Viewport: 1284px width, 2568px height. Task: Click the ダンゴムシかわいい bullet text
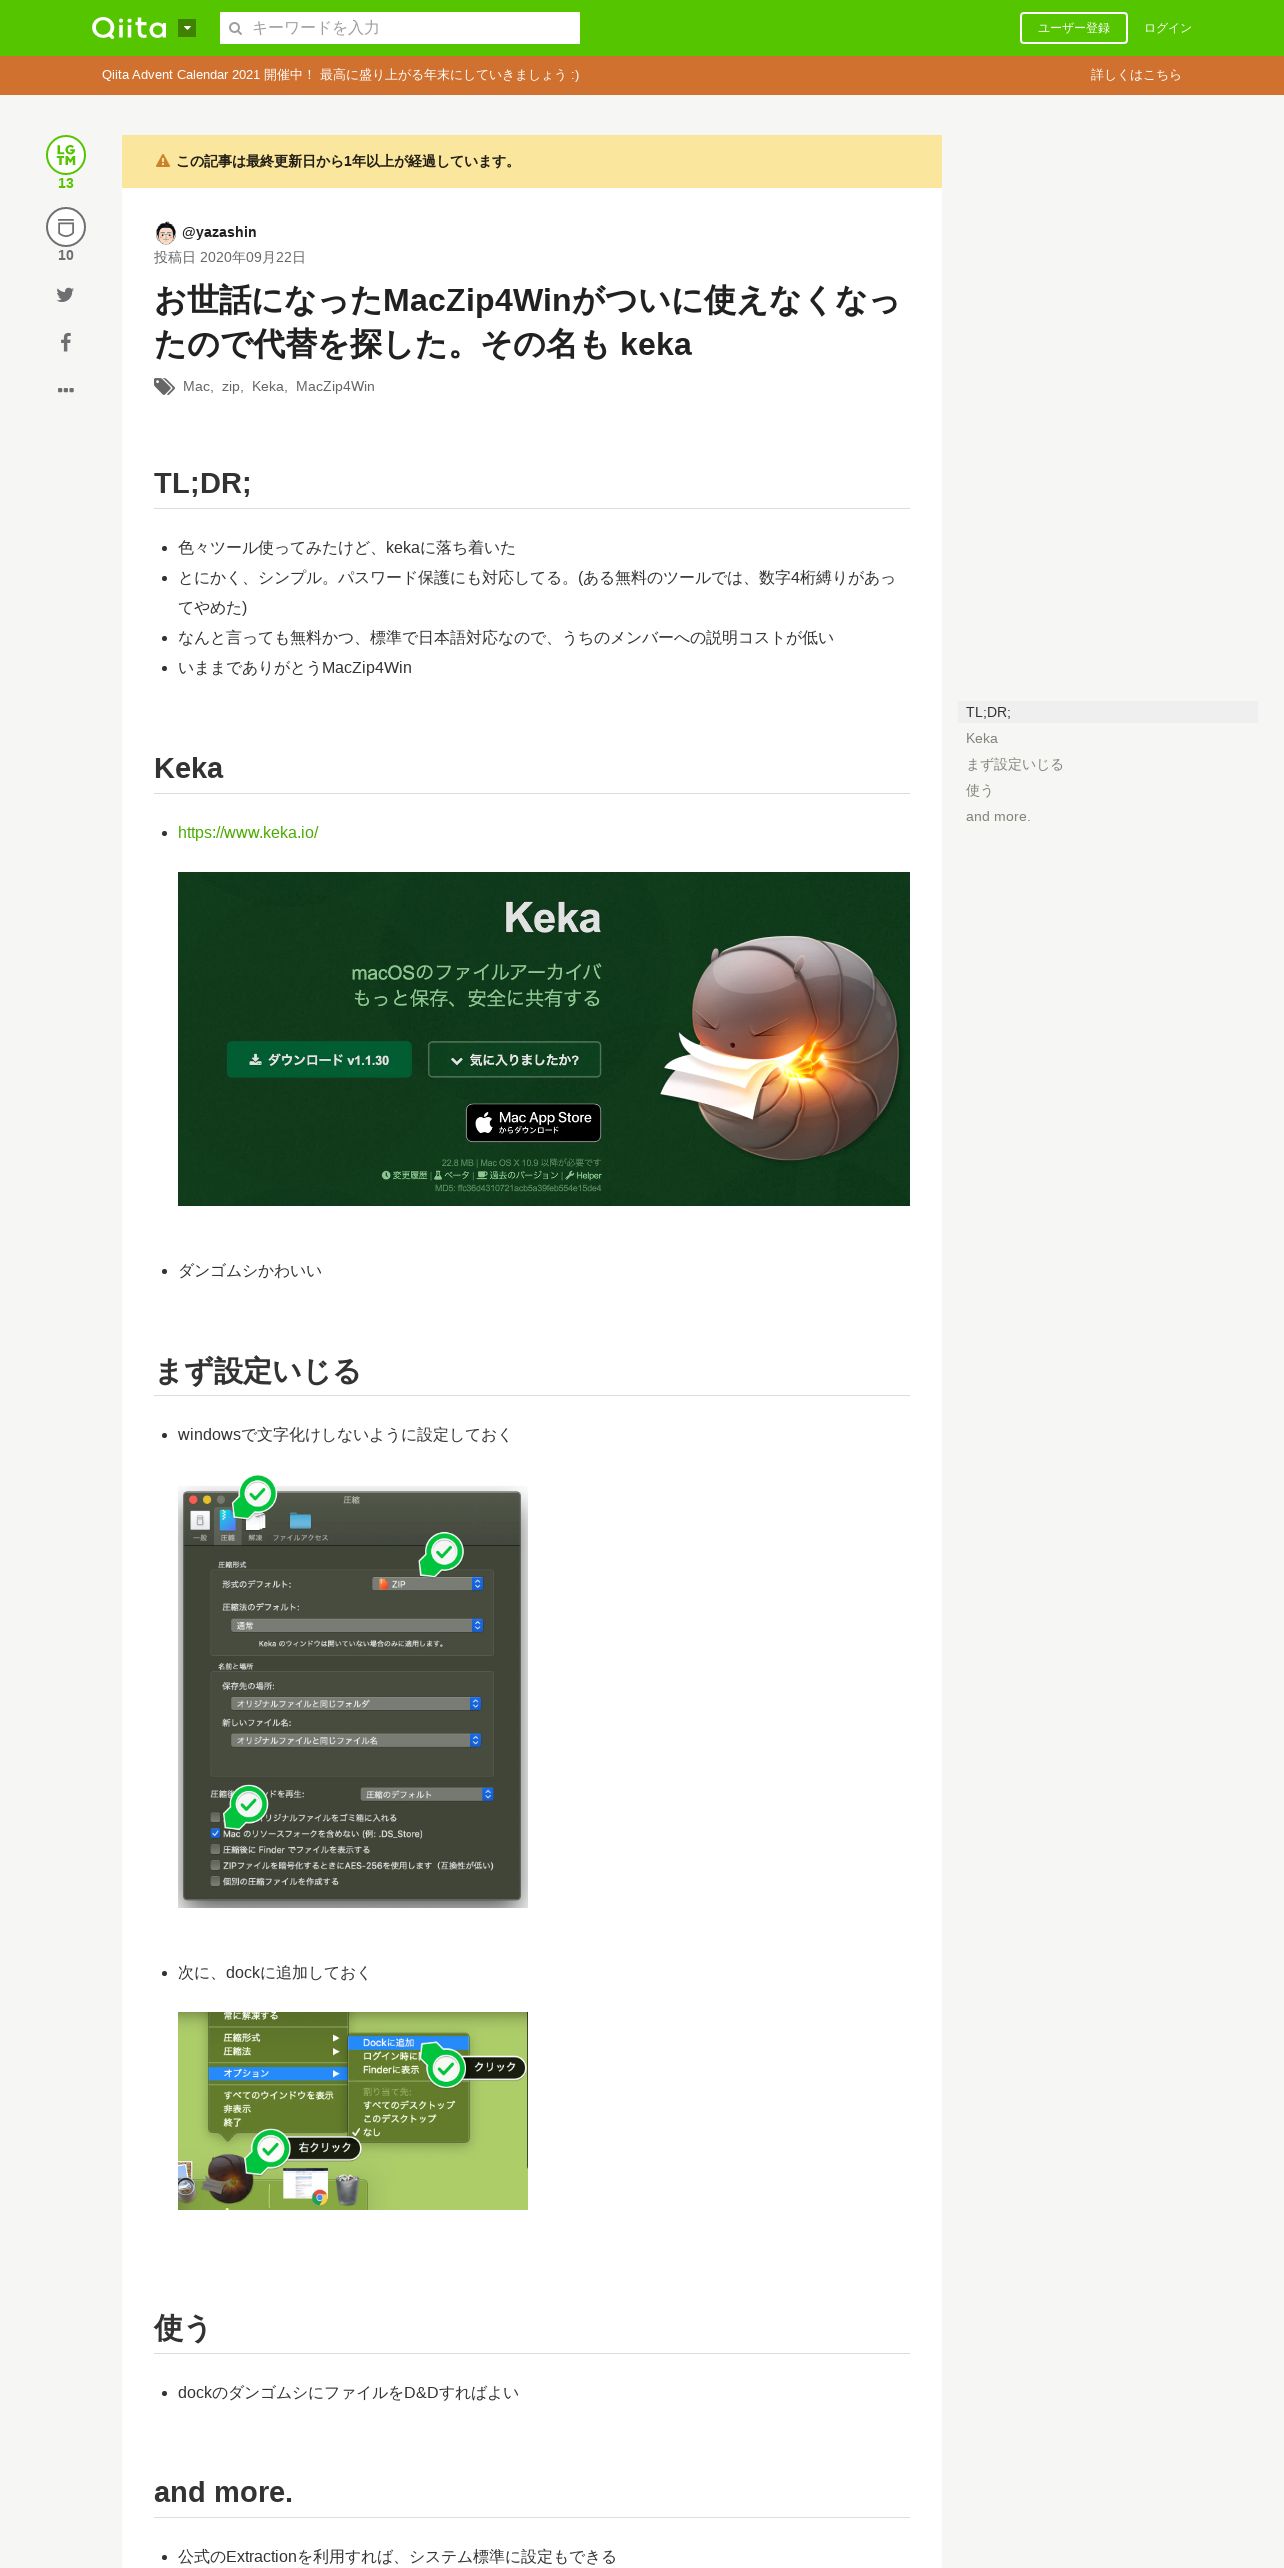coord(250,1271)
